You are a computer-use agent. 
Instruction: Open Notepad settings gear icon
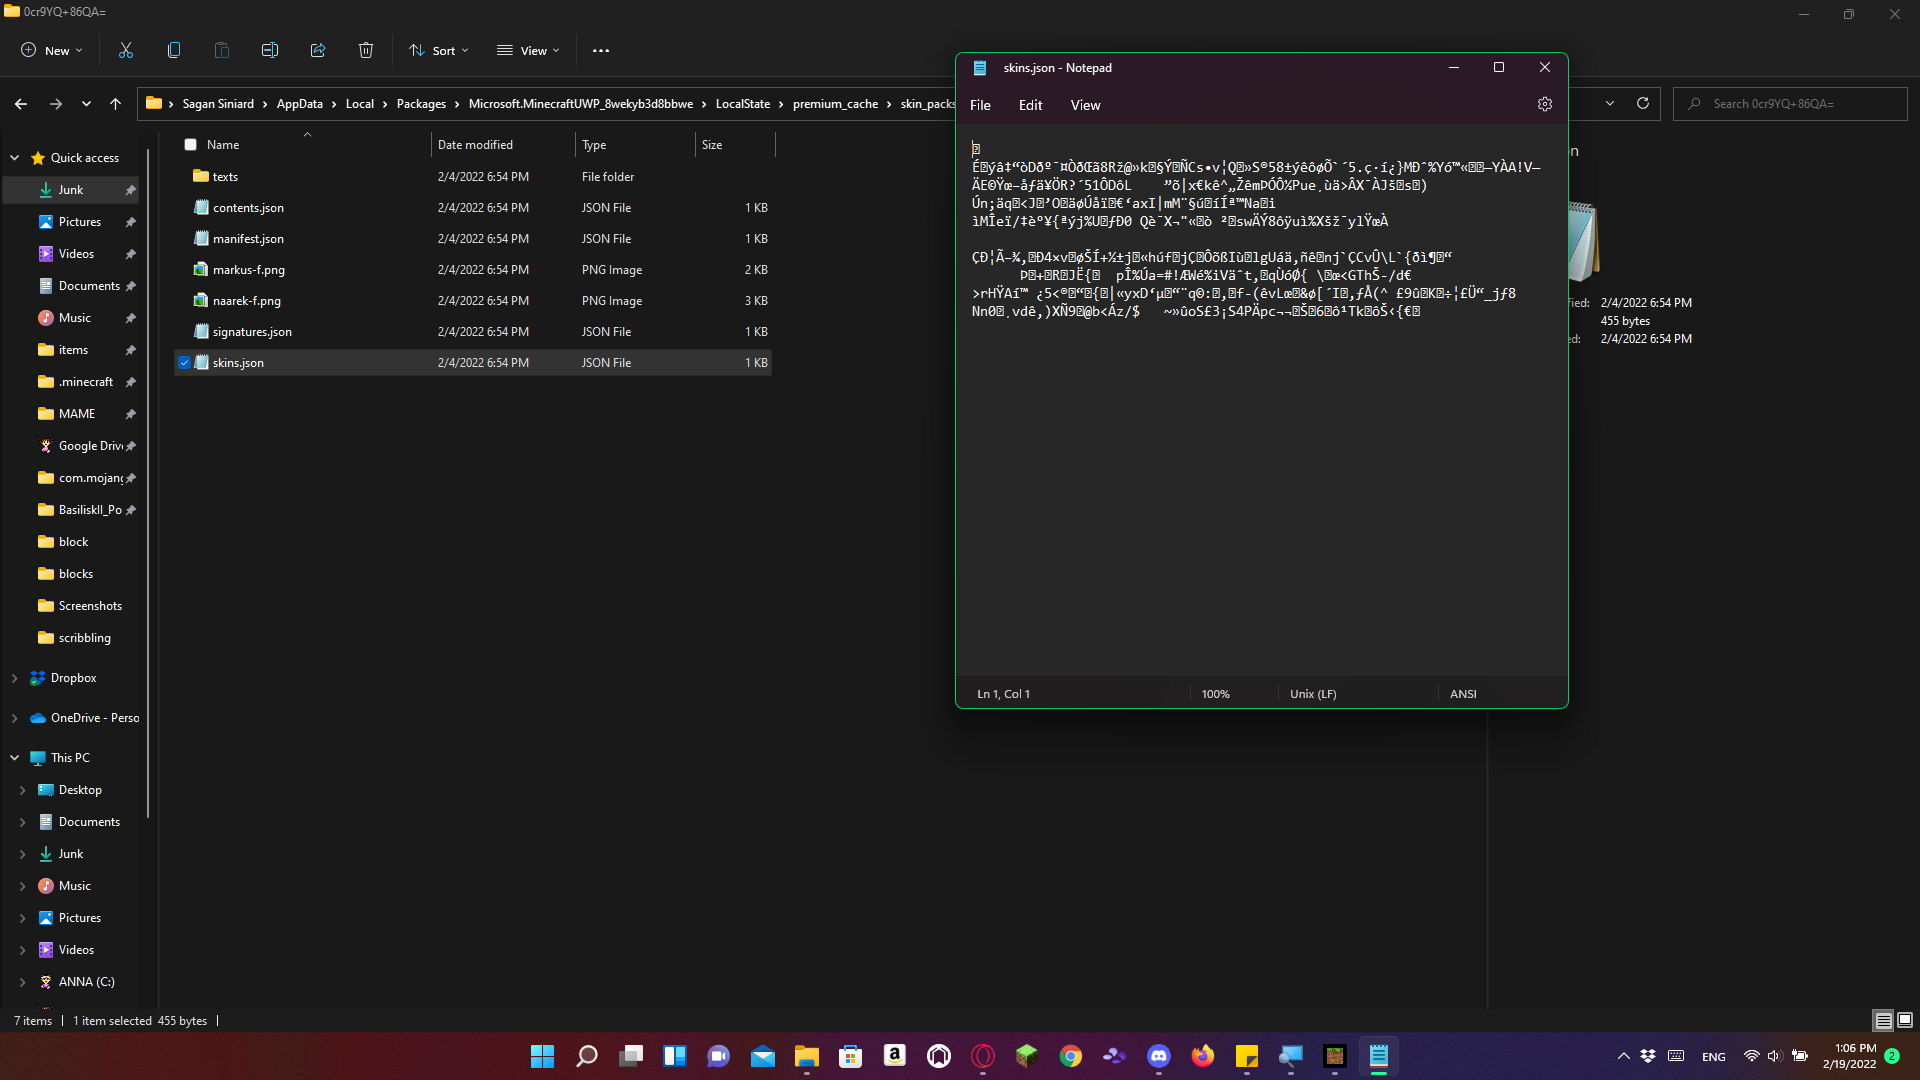[1545, 104]
